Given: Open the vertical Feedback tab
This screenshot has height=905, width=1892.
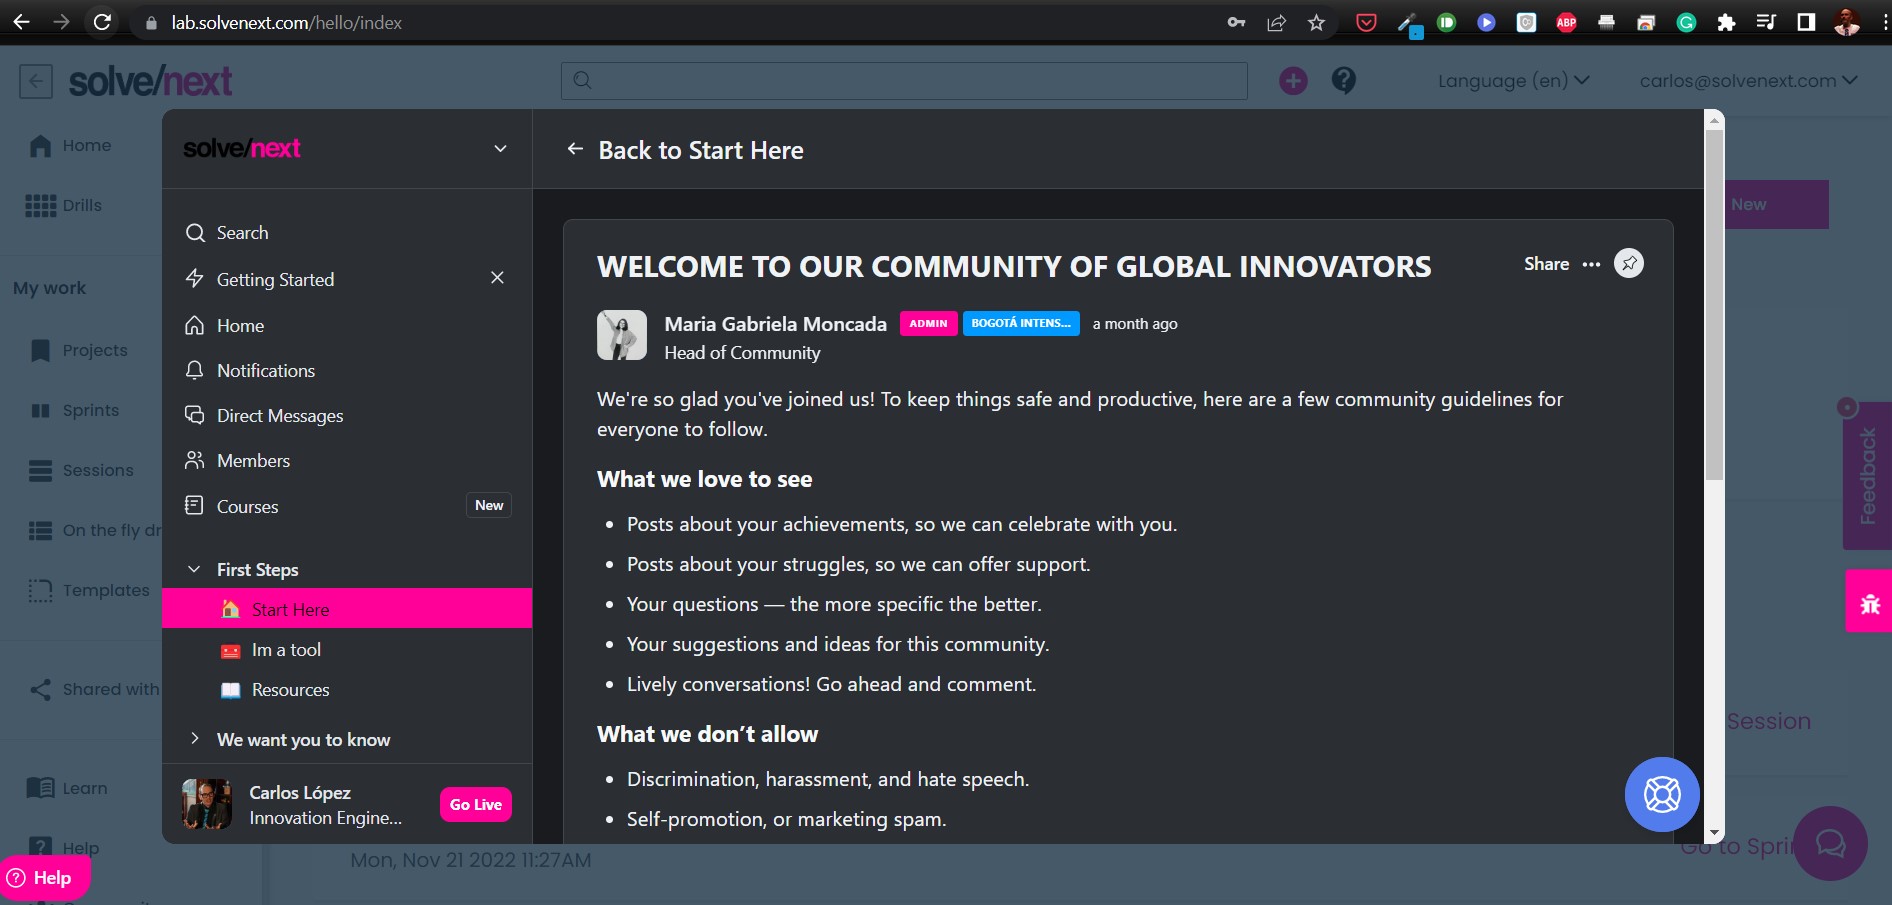Looking at the screenshot, I should (x=1867, y=476).
